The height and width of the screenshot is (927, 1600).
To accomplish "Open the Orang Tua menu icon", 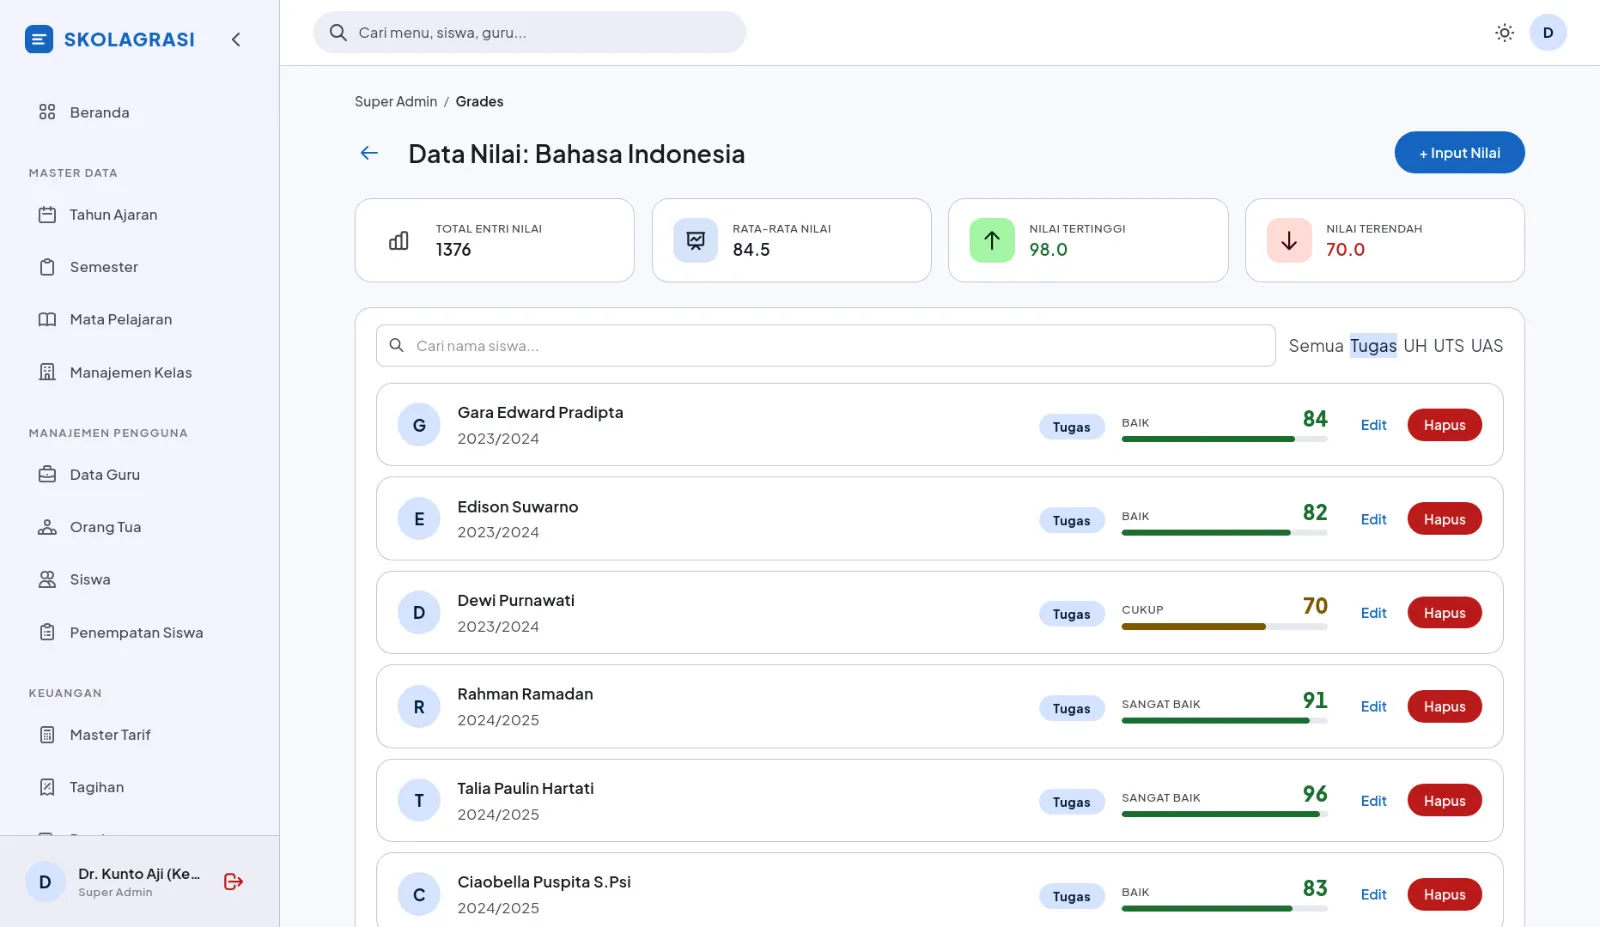I will pos(47,527).
